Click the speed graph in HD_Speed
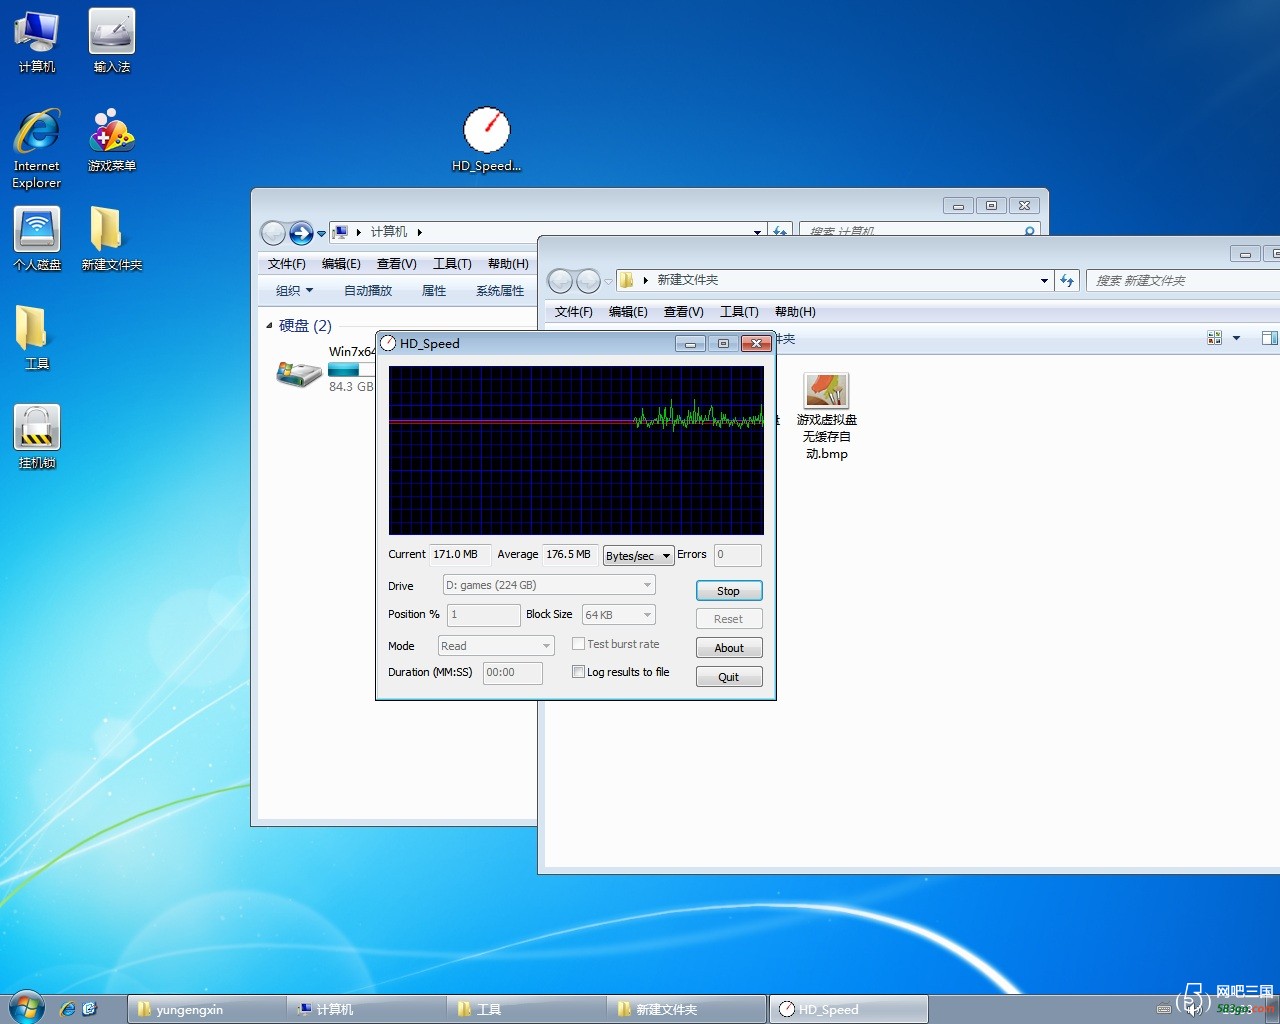 (576, 450)
